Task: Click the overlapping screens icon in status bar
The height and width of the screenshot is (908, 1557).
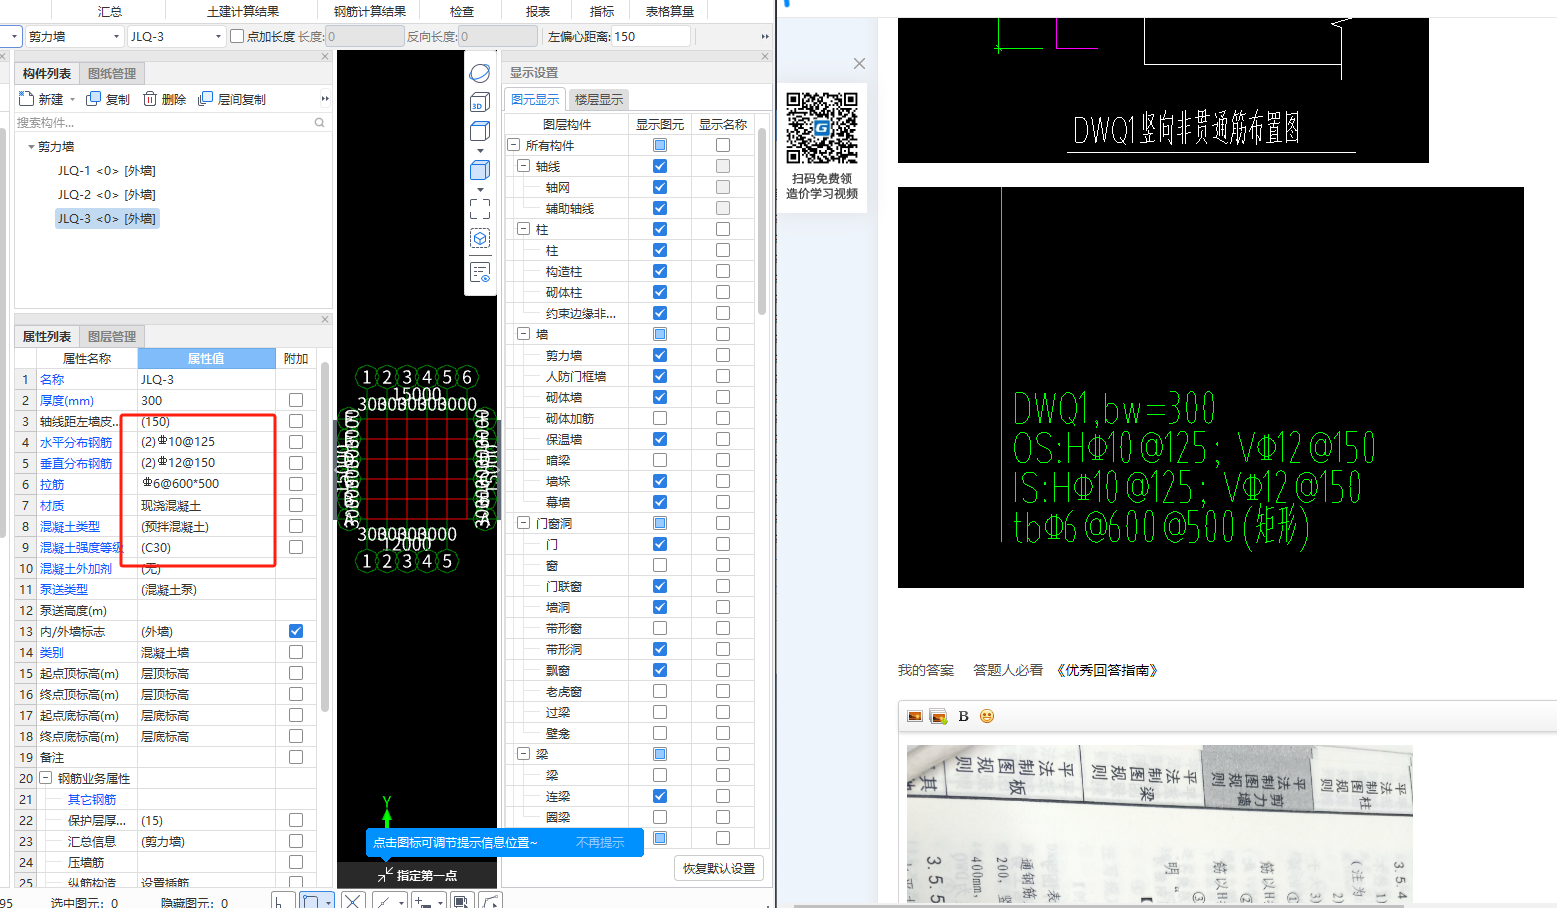Action: point(460,901)
